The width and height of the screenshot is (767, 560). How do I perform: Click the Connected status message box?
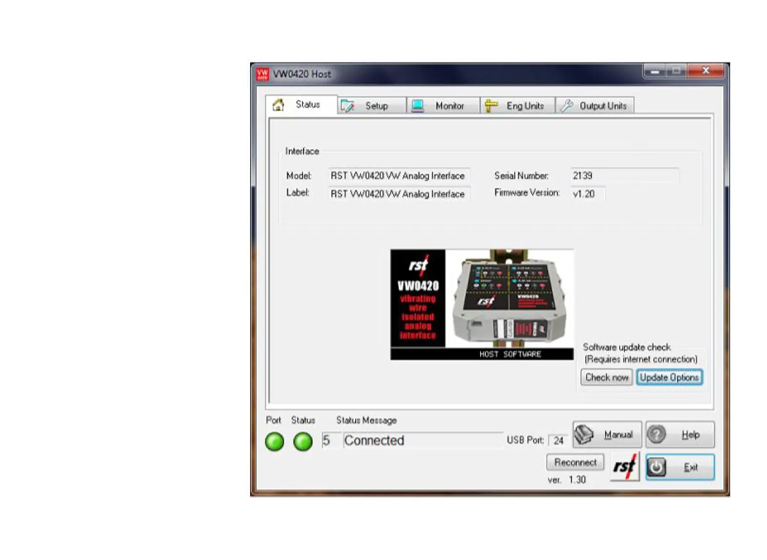(423, 441)
